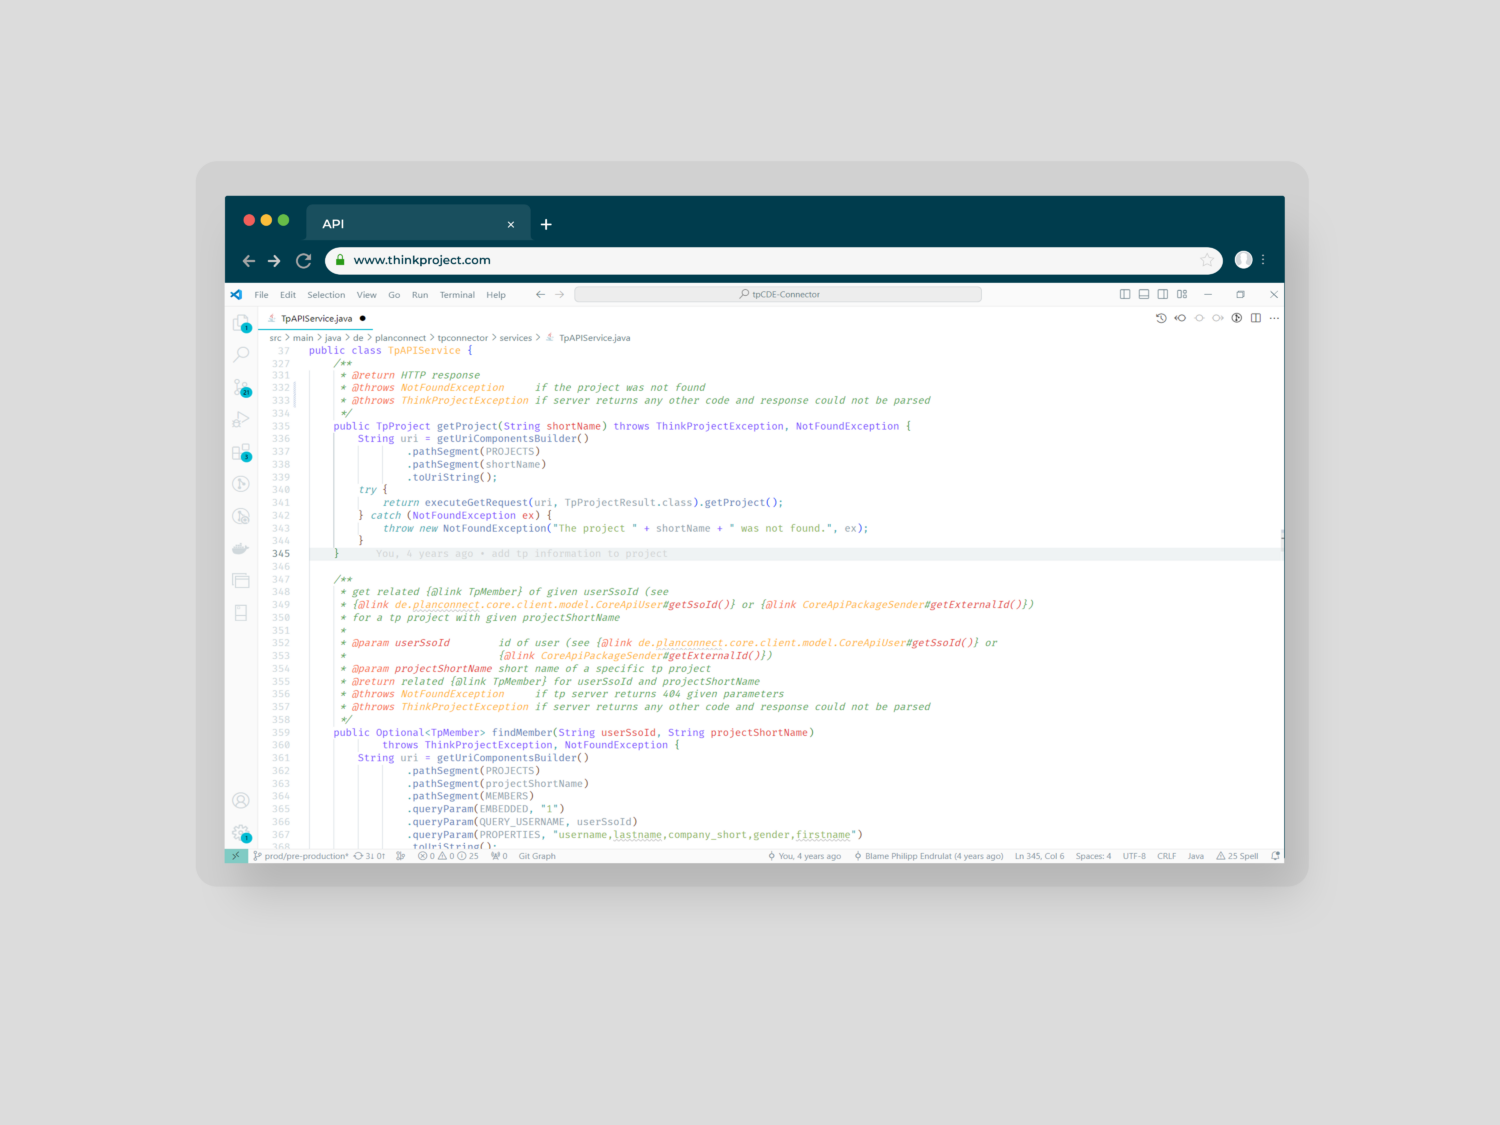Open the Terminal menu
1500x1125 pixels.
point(457,295)
